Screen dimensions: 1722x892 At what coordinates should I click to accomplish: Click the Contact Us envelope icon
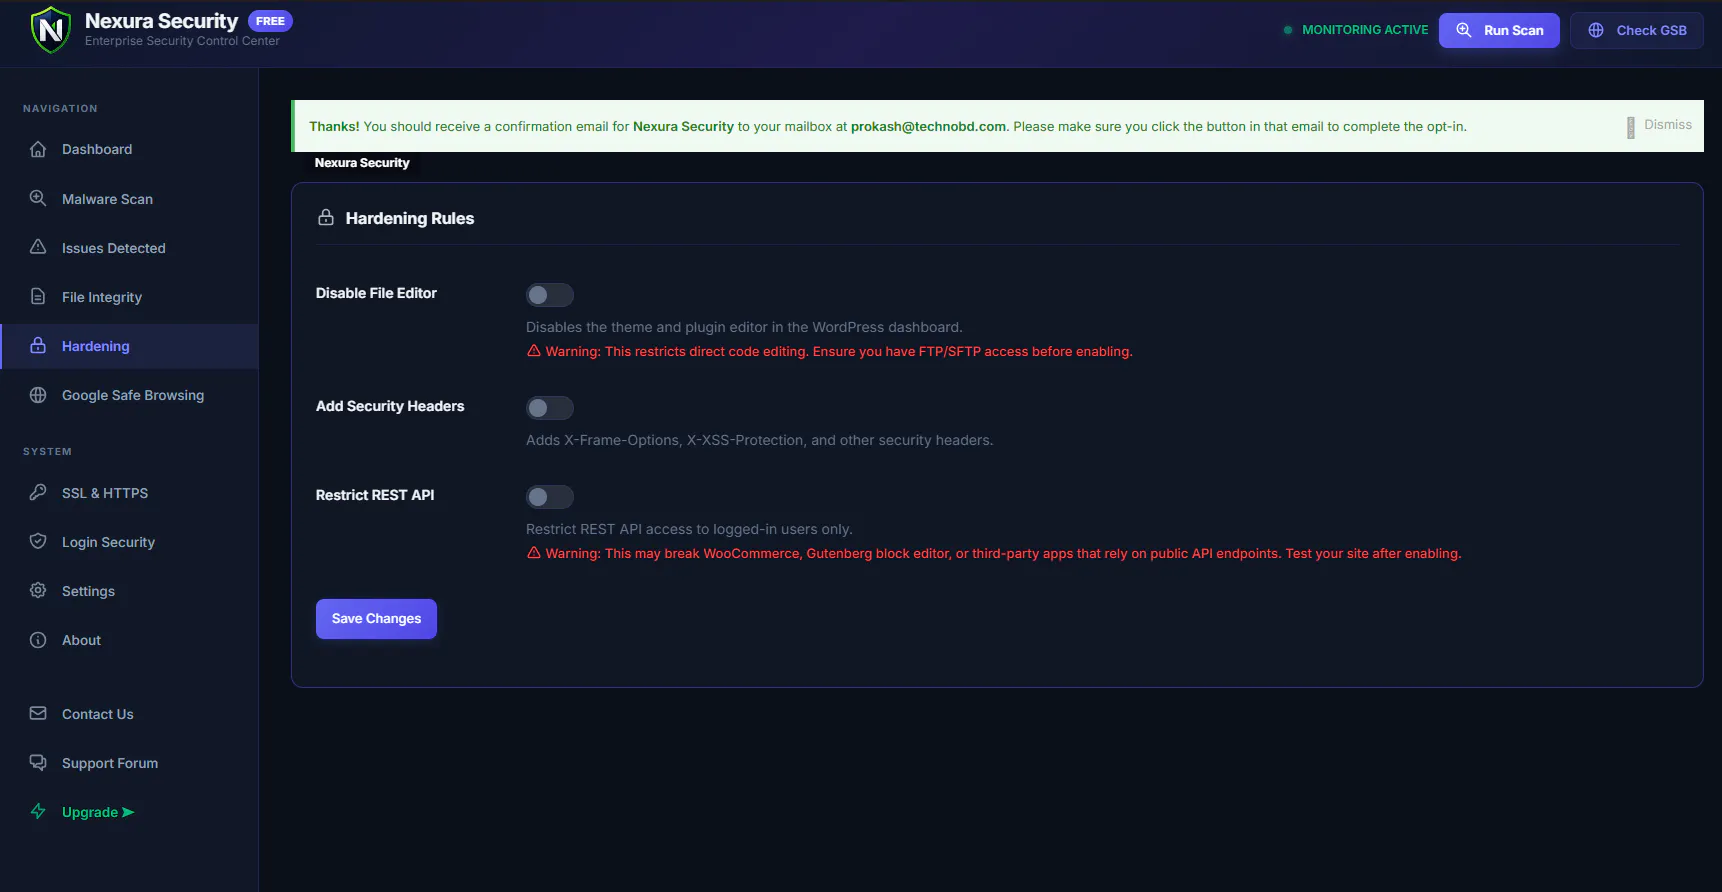[x=38, y=713]
